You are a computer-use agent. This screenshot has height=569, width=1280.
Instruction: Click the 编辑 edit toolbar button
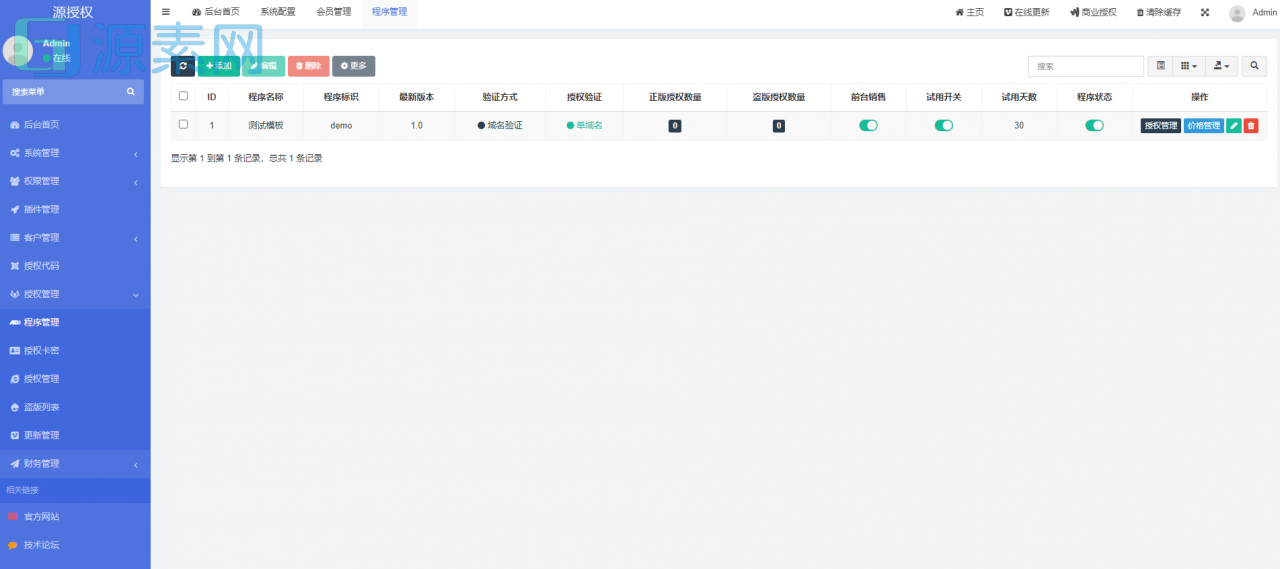(263, 66)
